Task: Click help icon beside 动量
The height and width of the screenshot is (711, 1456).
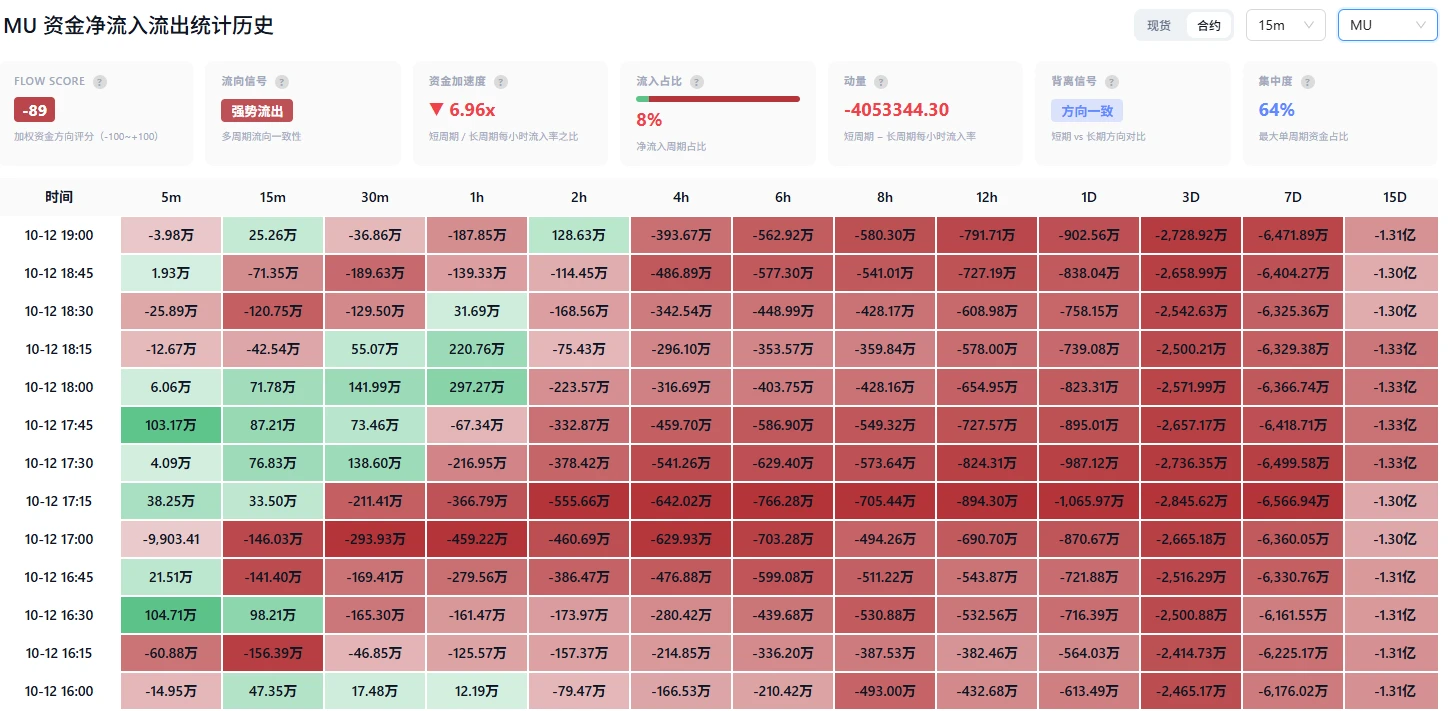Action: pos(883,82)
